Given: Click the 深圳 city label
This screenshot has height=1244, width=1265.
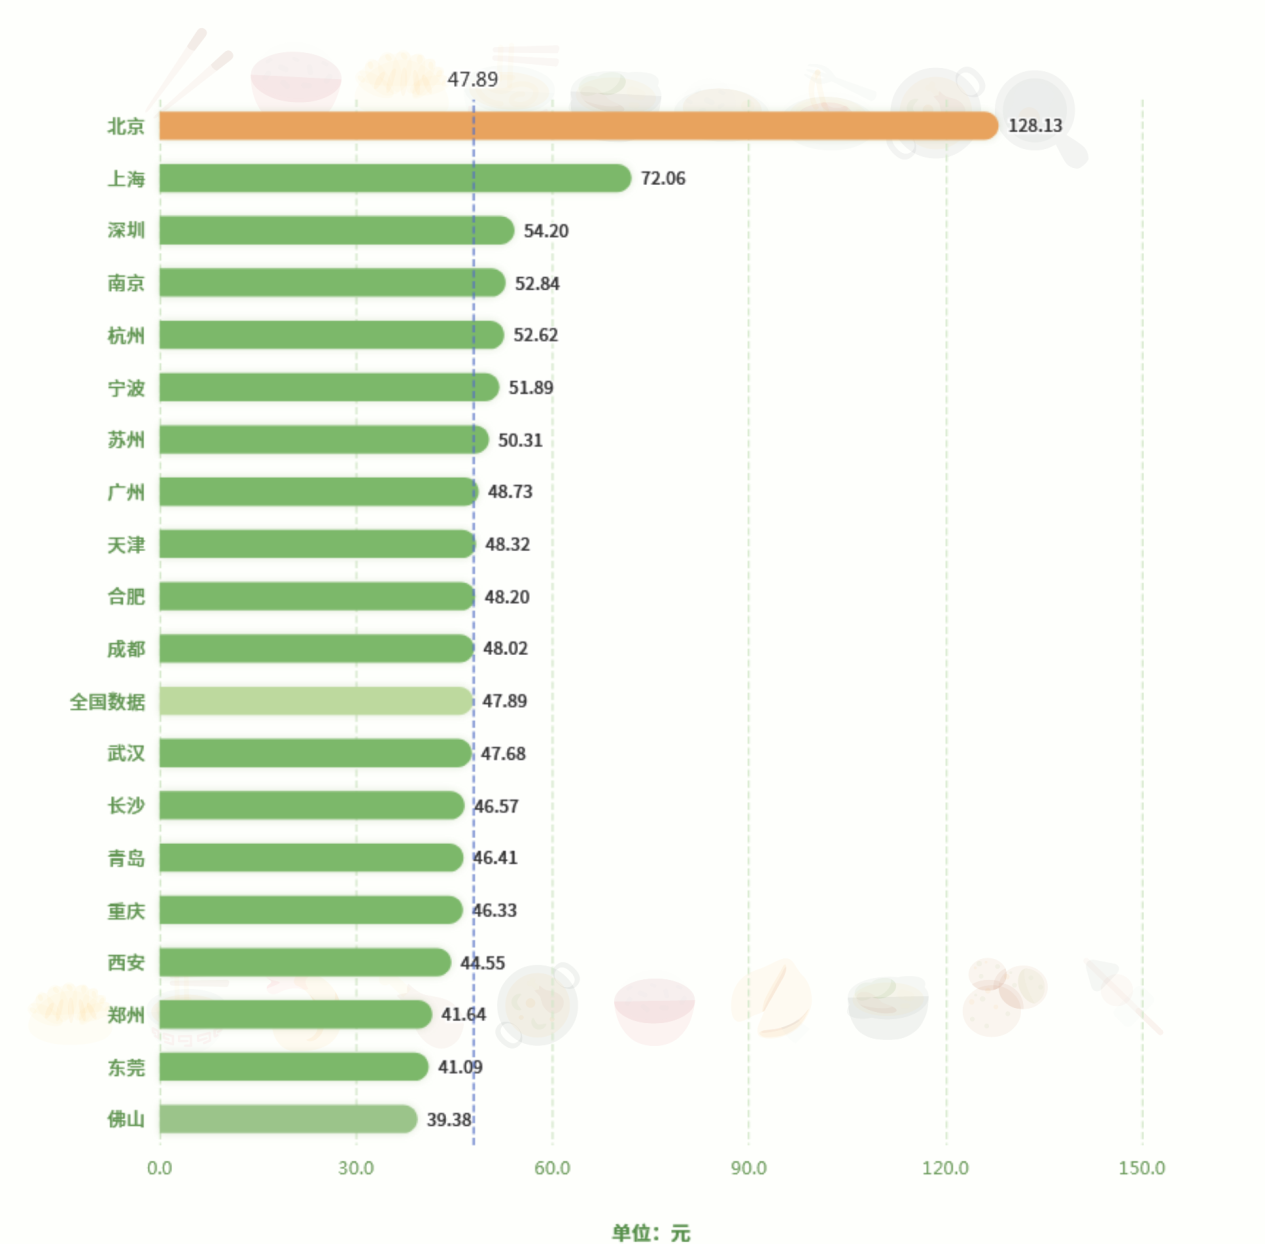Looking at the screenshot, I should [x=126, y=231].
